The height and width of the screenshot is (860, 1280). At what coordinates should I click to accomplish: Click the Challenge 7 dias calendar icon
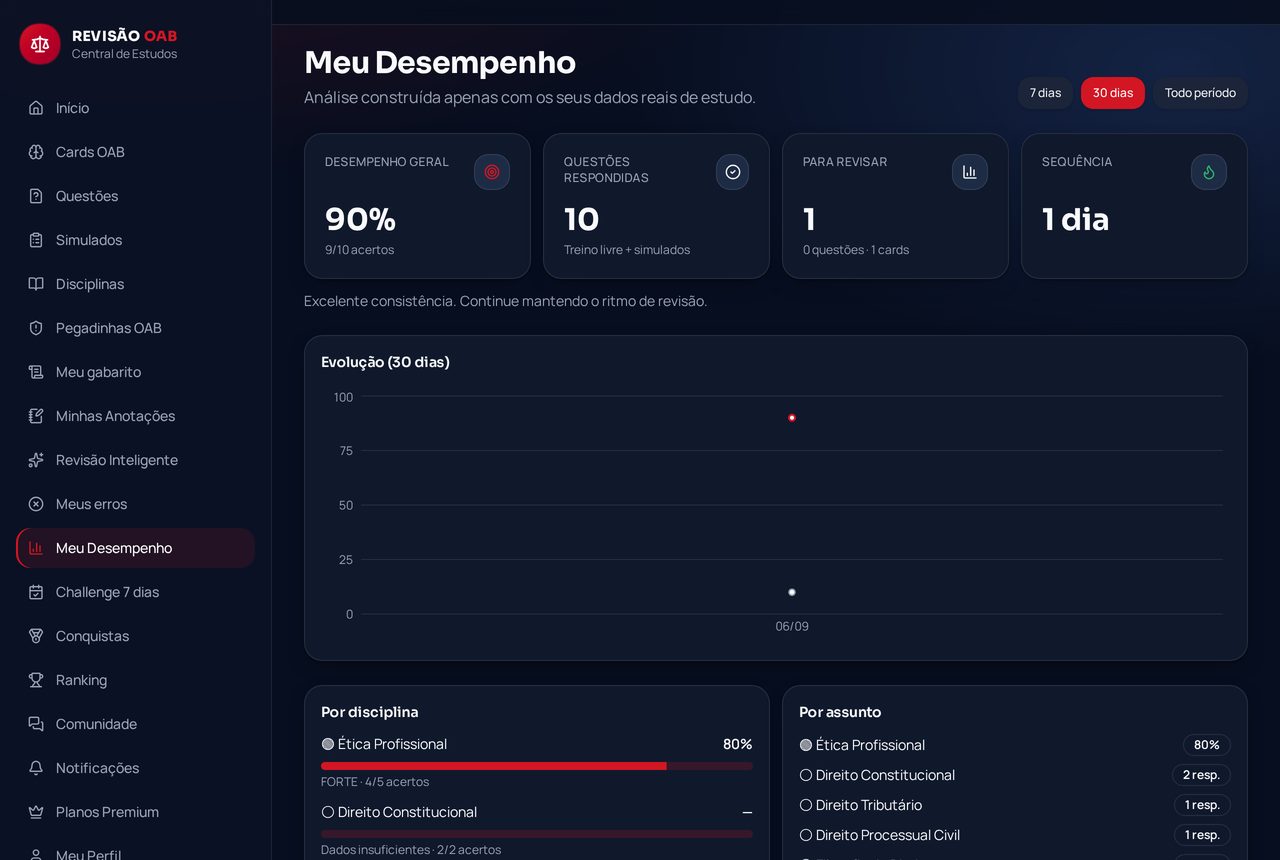[x=36, y=592]
